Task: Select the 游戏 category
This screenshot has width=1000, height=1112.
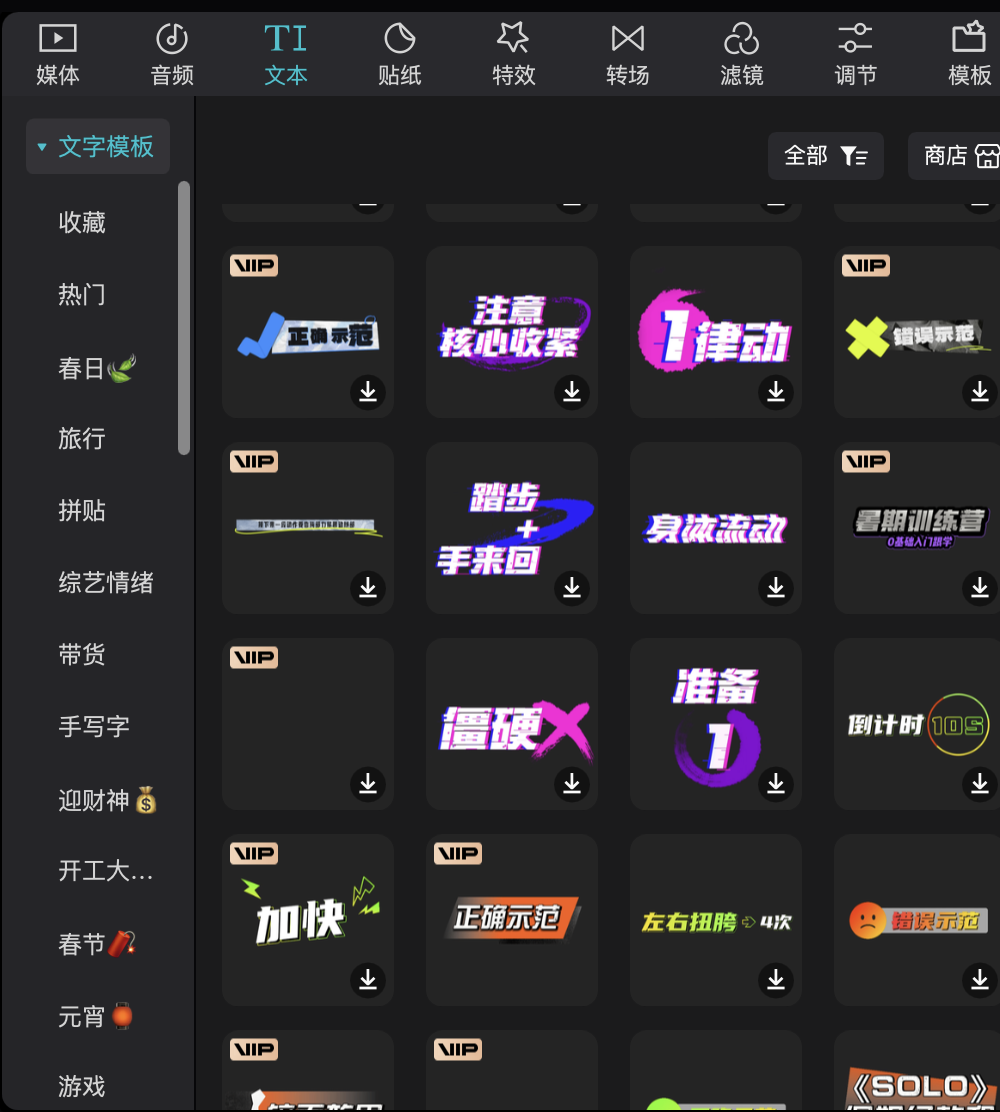Action: click(x=82, y=1086)
